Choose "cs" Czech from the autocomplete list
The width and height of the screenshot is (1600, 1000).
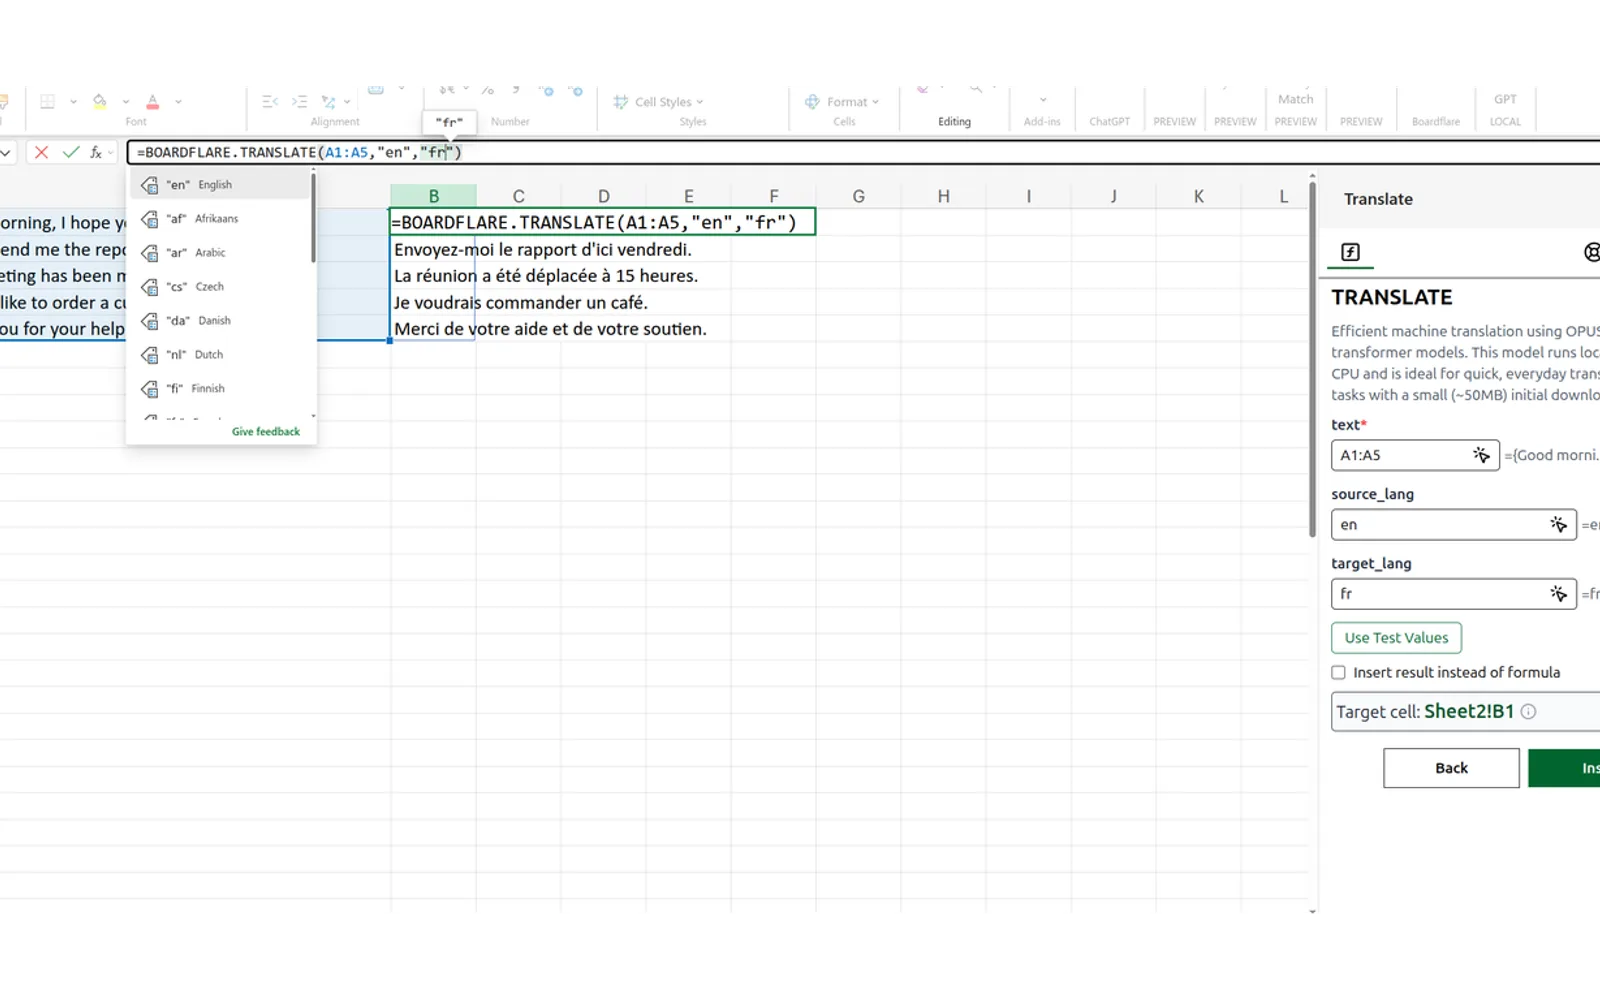[x=222, y=287]
